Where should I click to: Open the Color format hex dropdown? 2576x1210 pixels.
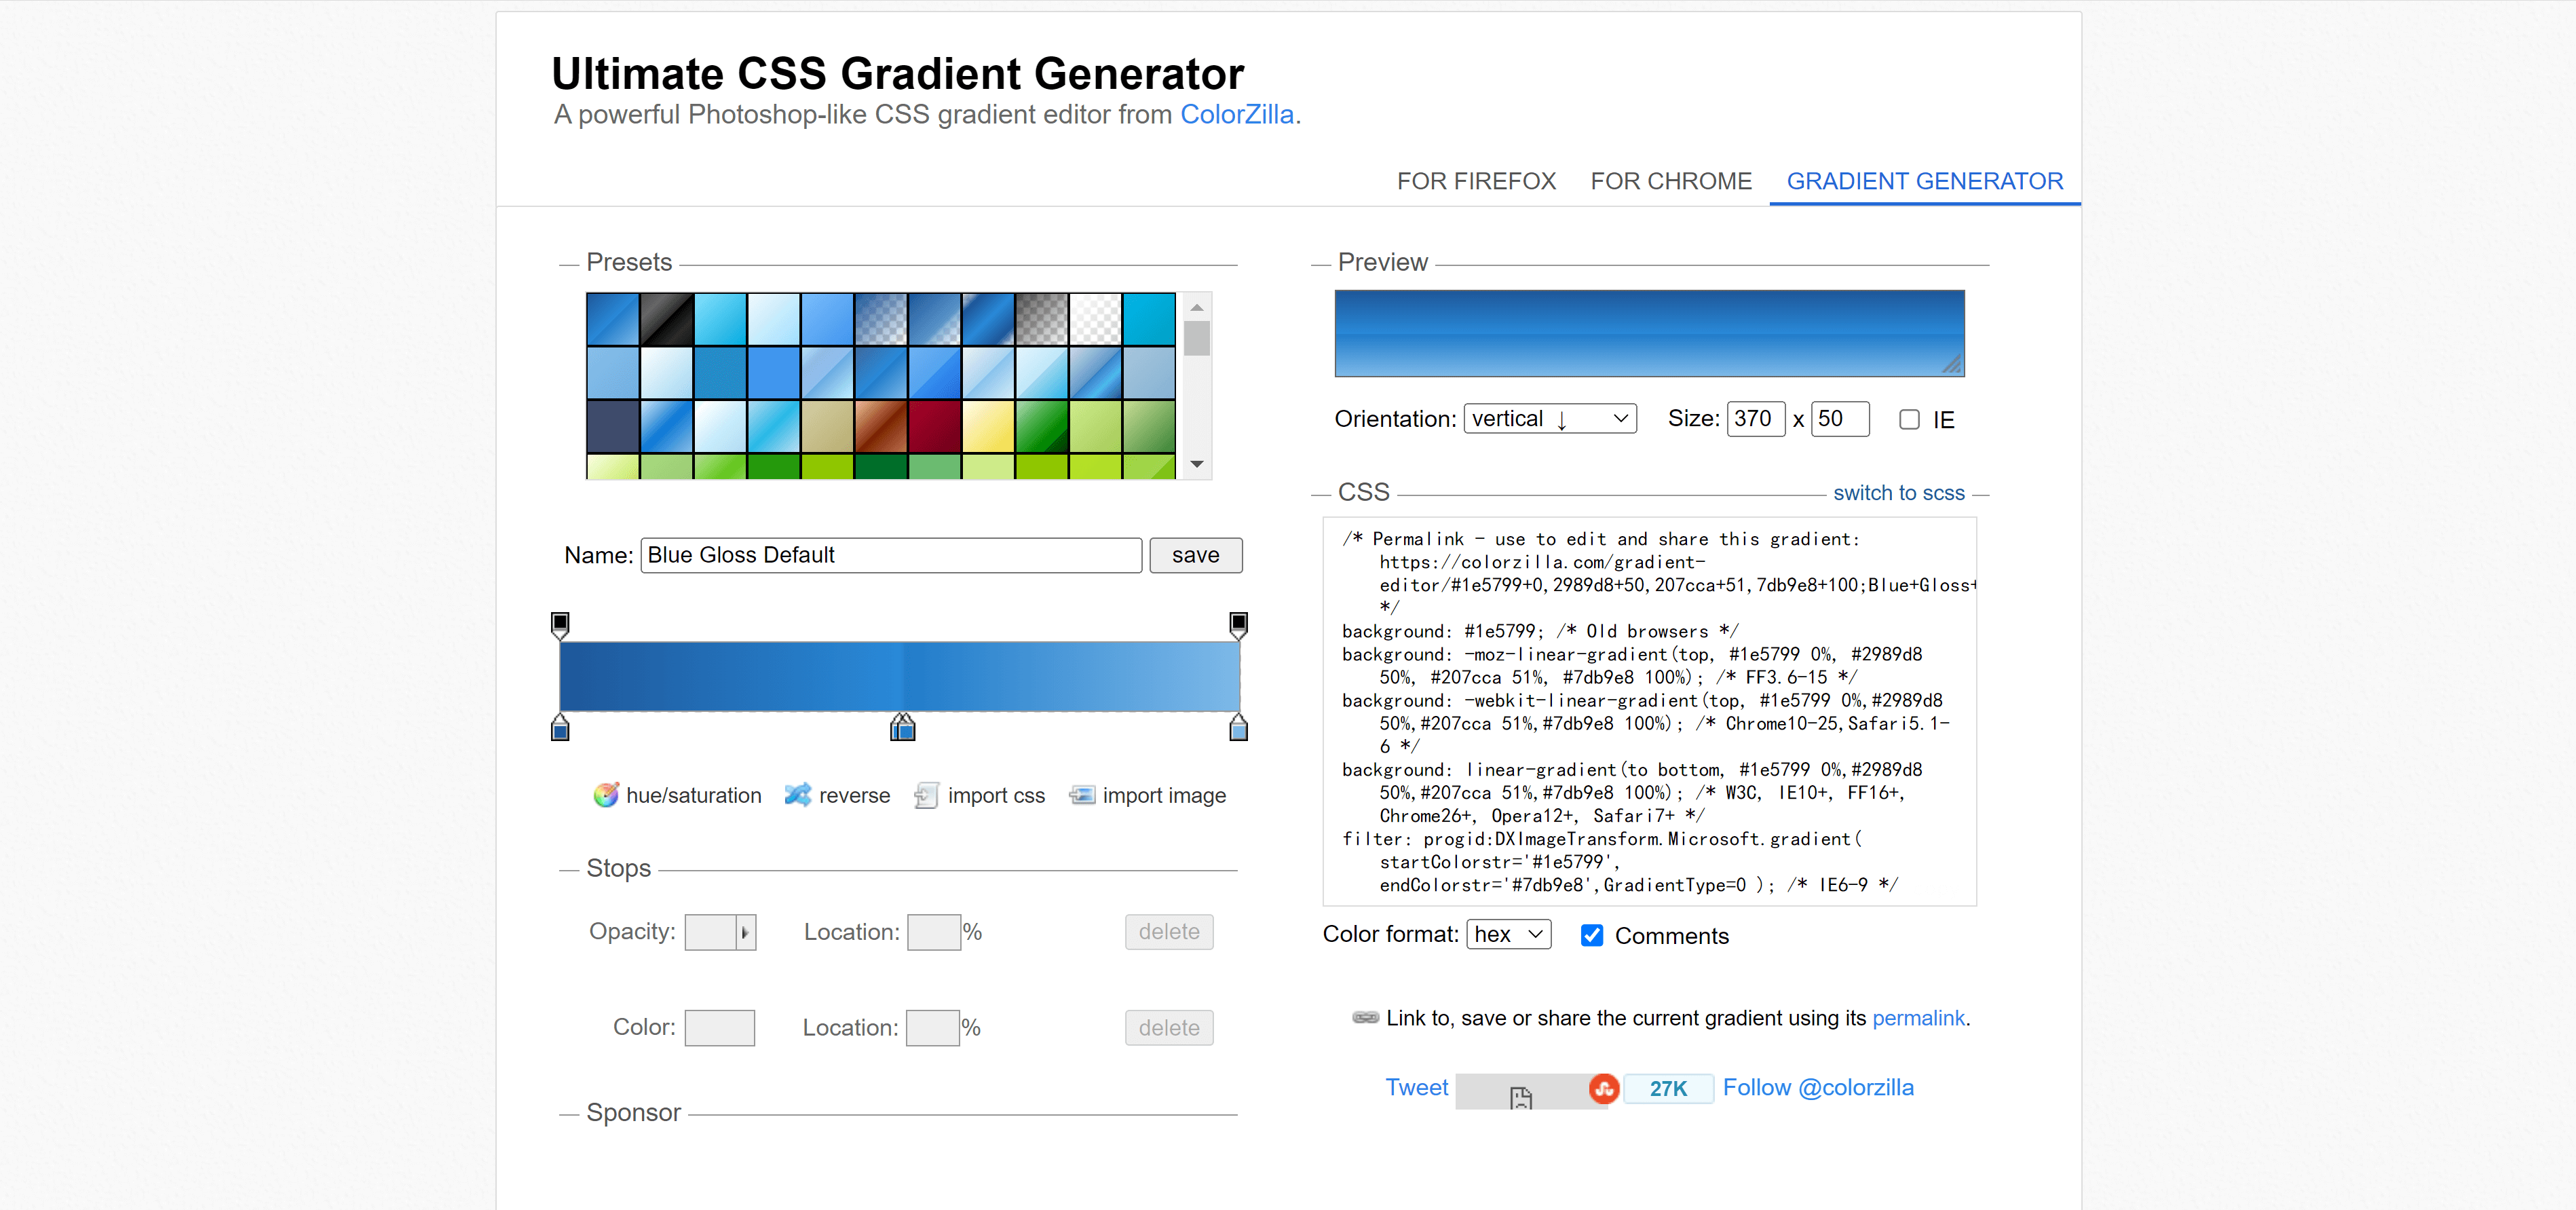pyautogui.click(x=1508, y=934)
